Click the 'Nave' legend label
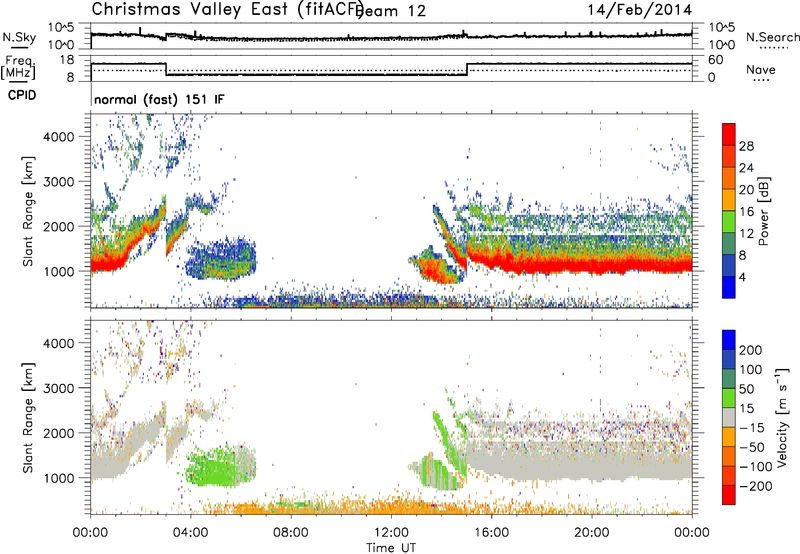 760,69
